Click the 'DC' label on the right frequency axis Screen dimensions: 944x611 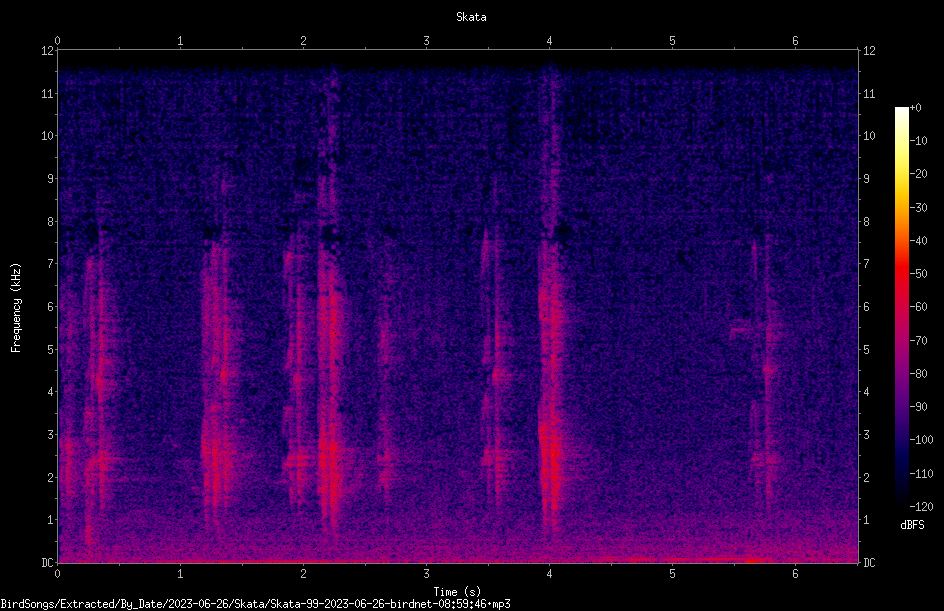coord(869,563)
